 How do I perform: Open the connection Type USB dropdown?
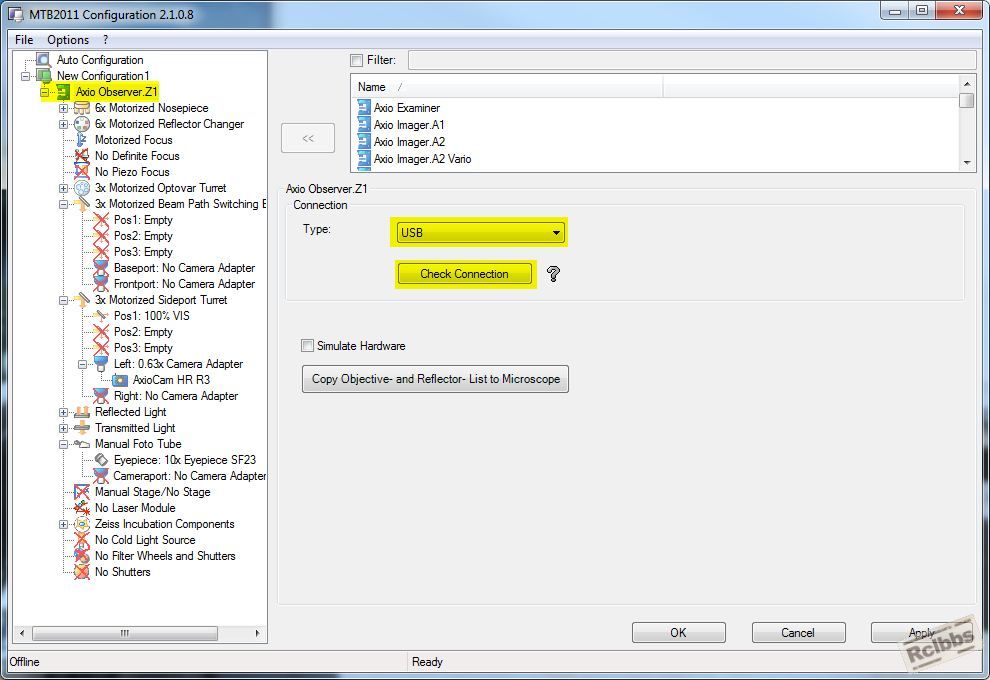coord(480,232)
